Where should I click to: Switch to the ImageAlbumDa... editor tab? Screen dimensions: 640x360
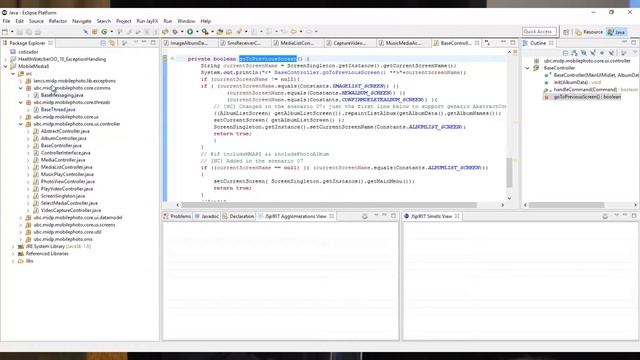tap(189, 43)
